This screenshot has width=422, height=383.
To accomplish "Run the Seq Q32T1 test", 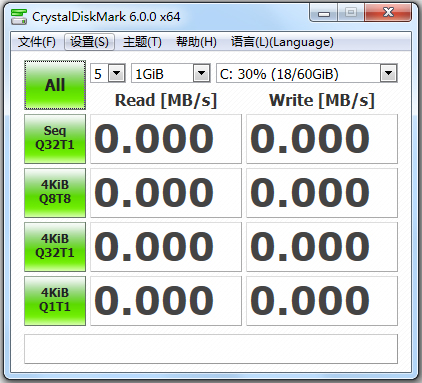I will (x=55, y=139).
